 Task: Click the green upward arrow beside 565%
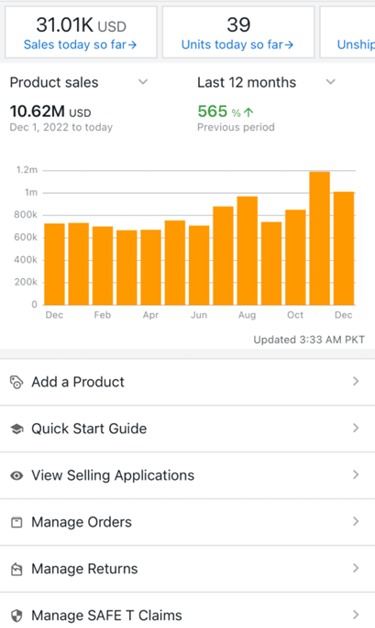pos(249,112)
